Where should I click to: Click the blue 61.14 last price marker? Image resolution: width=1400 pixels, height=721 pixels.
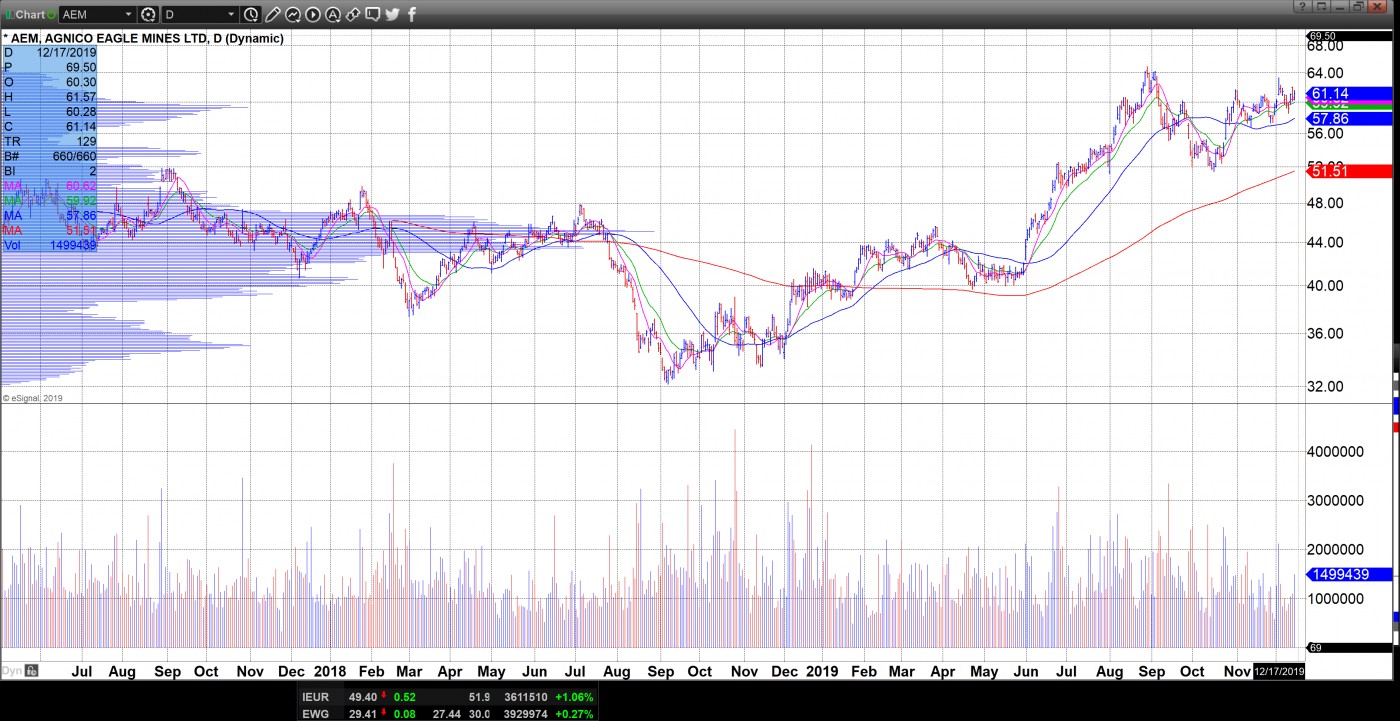(1349, 93)
